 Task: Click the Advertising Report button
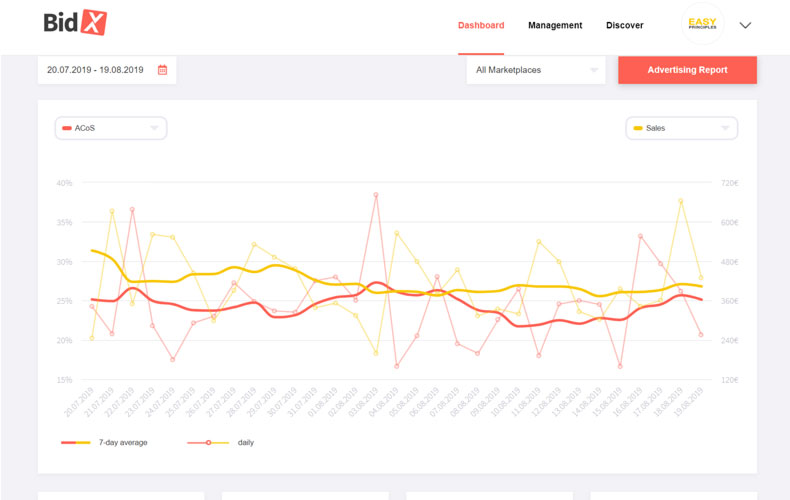pos(687,70)
